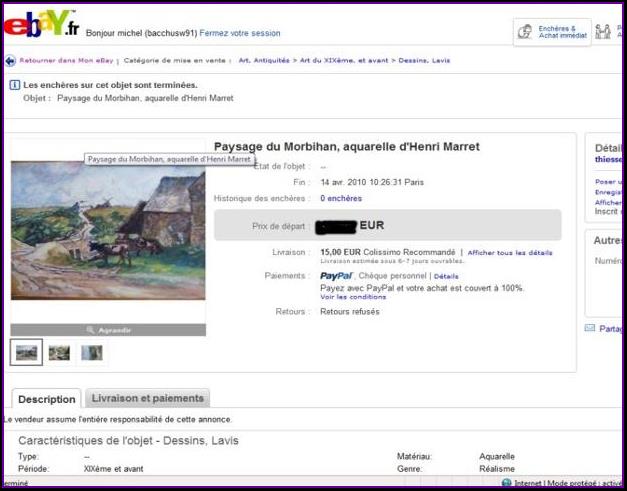Click the people icon at top right
Image resolution: width=627 pixels, height=491 pixels.
pos(603,32)
